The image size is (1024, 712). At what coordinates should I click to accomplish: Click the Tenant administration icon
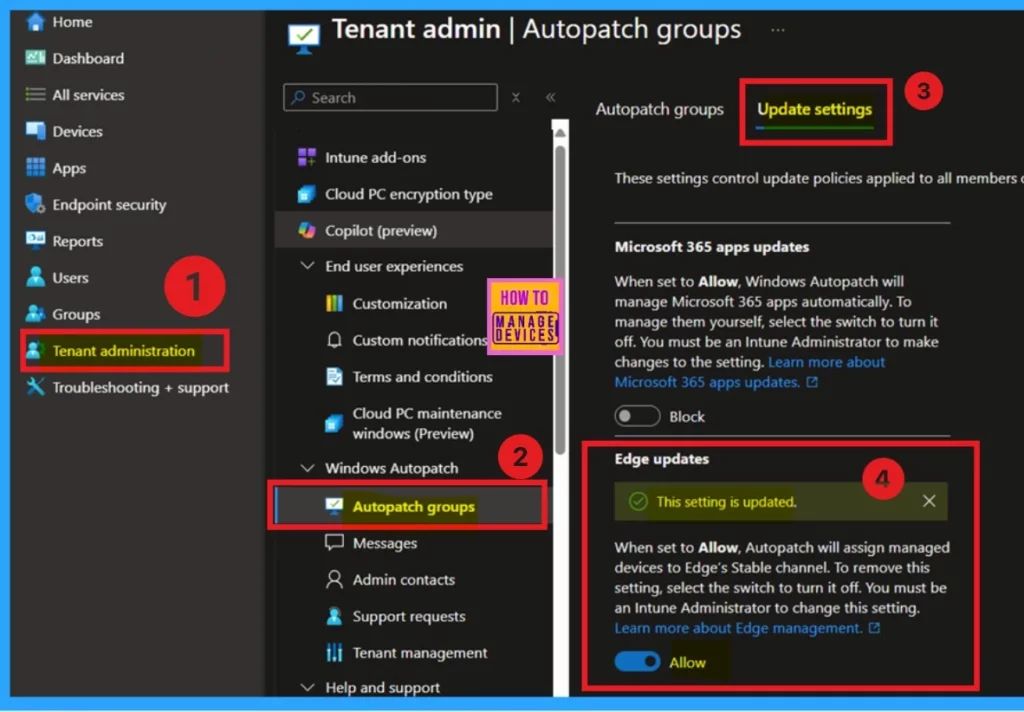(x=34, y=350)
